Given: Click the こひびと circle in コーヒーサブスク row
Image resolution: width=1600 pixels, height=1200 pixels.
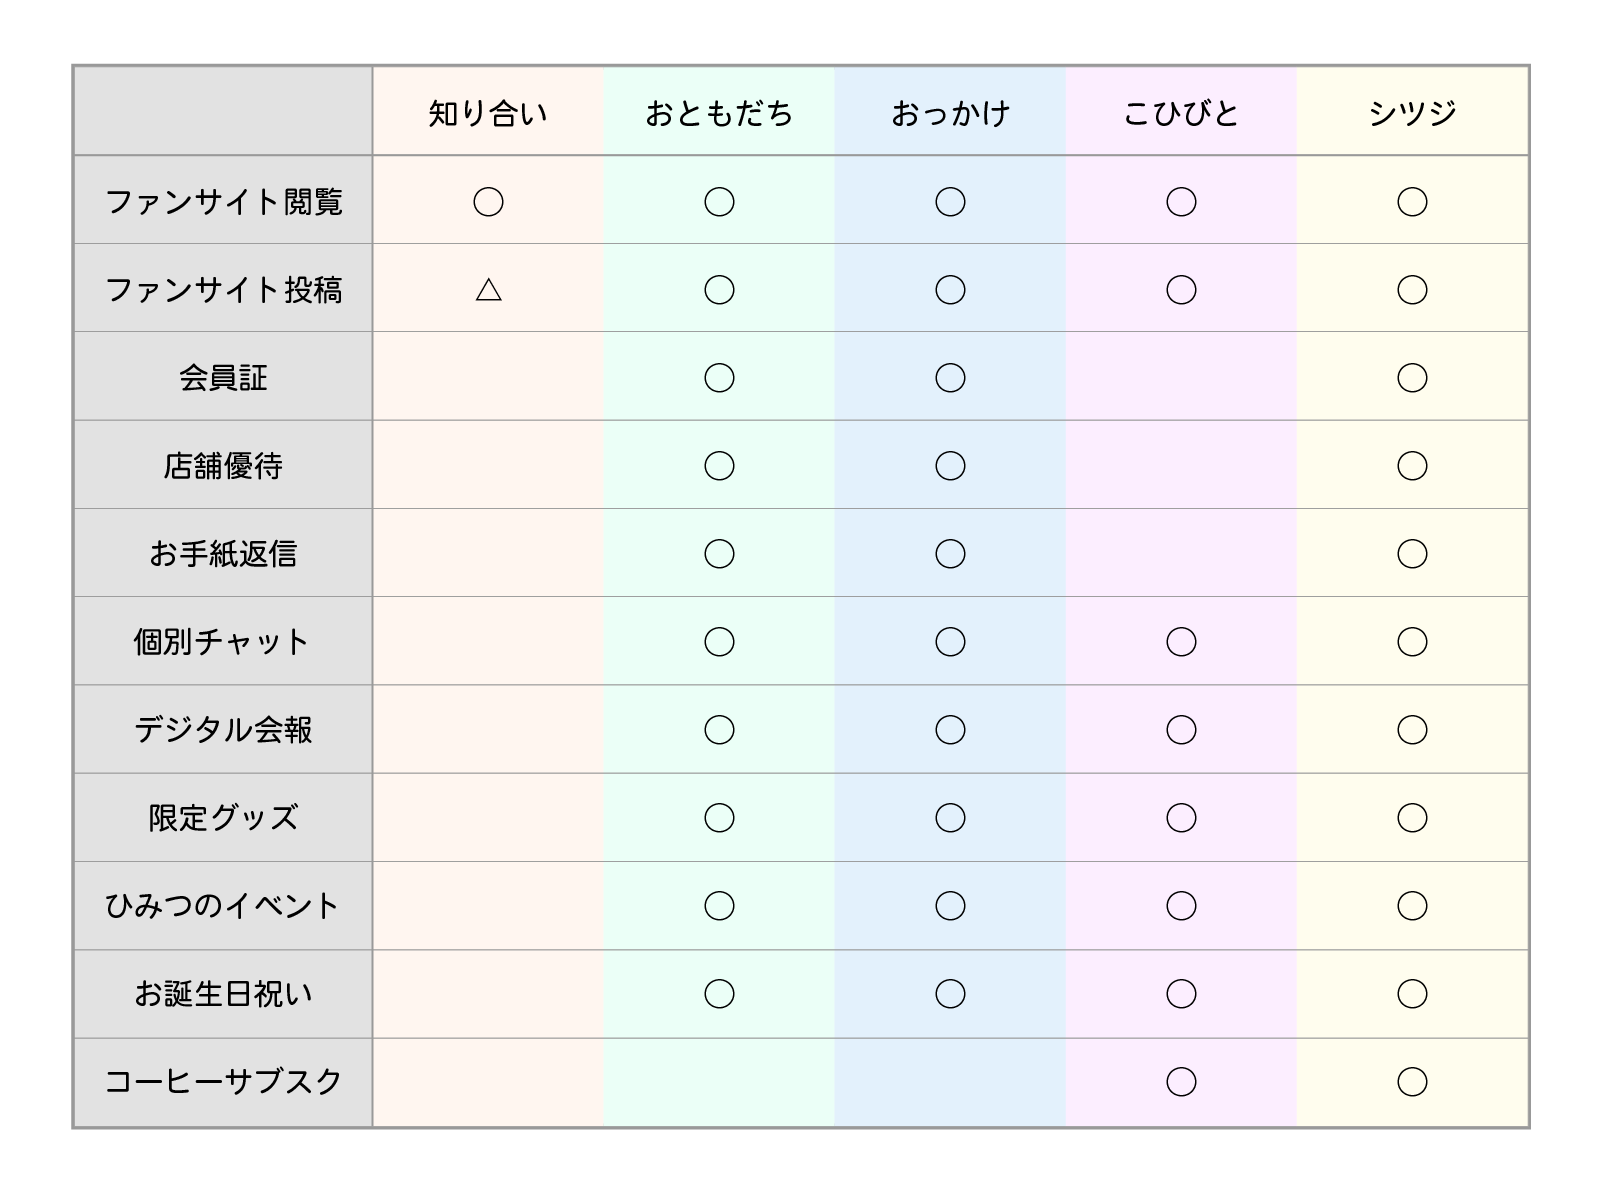Looking at the screenshot, I should 1181,1082.
